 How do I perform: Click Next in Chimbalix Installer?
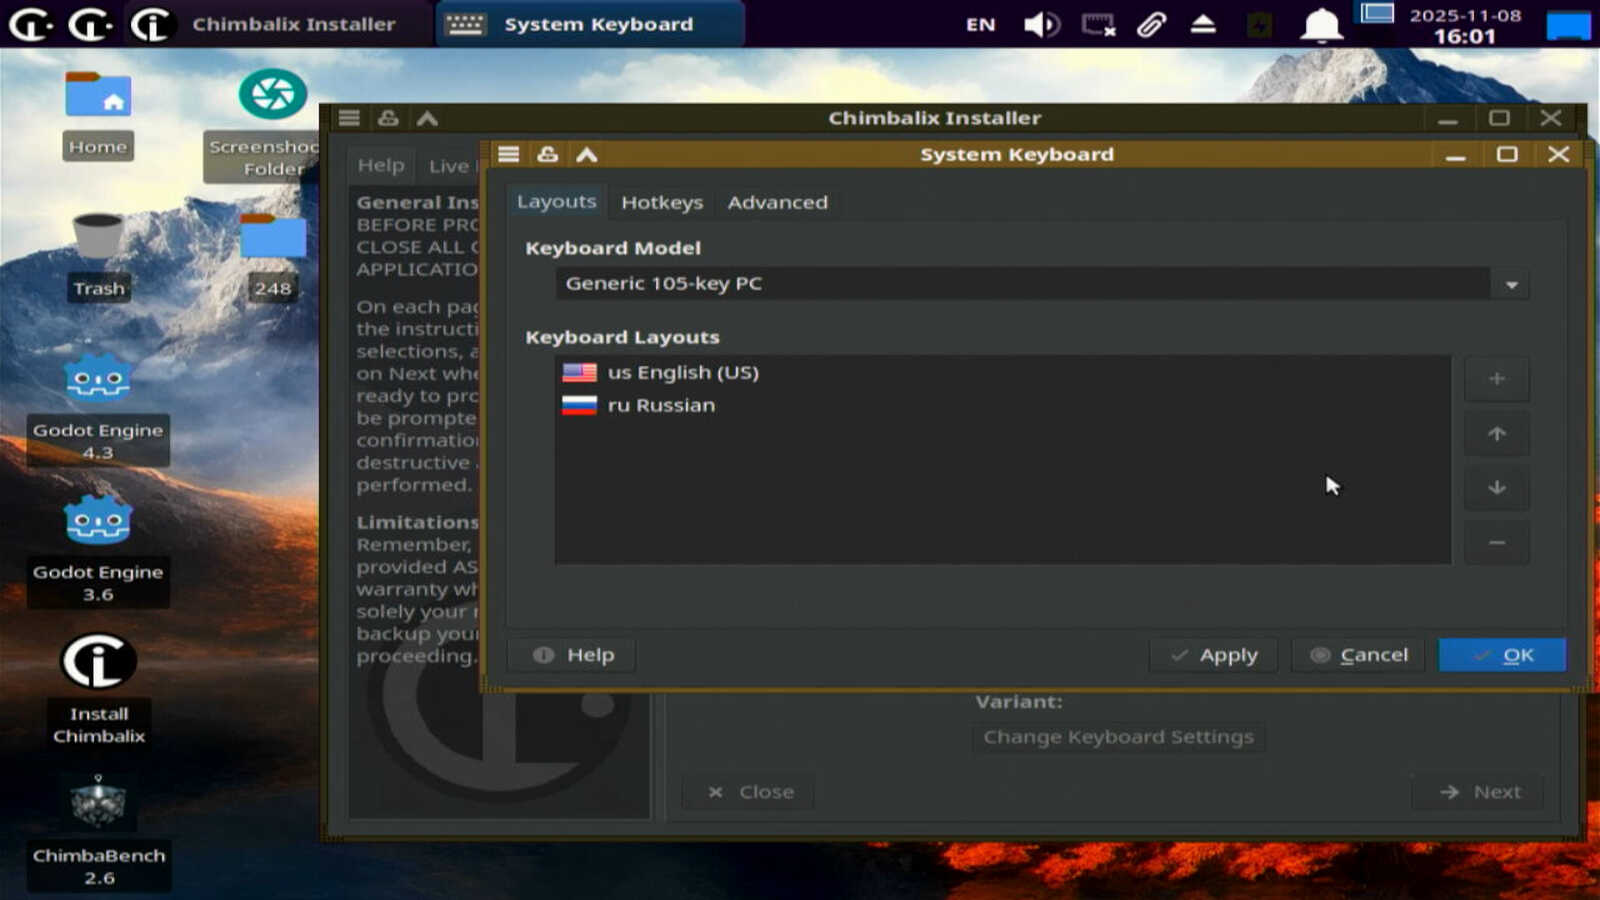(1480, 792)
